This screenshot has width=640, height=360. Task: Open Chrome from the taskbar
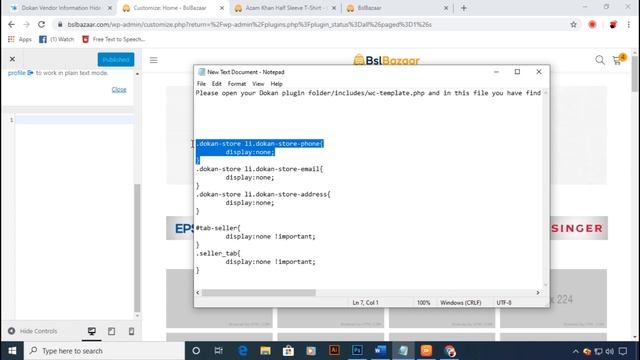(x=449, y=351)
